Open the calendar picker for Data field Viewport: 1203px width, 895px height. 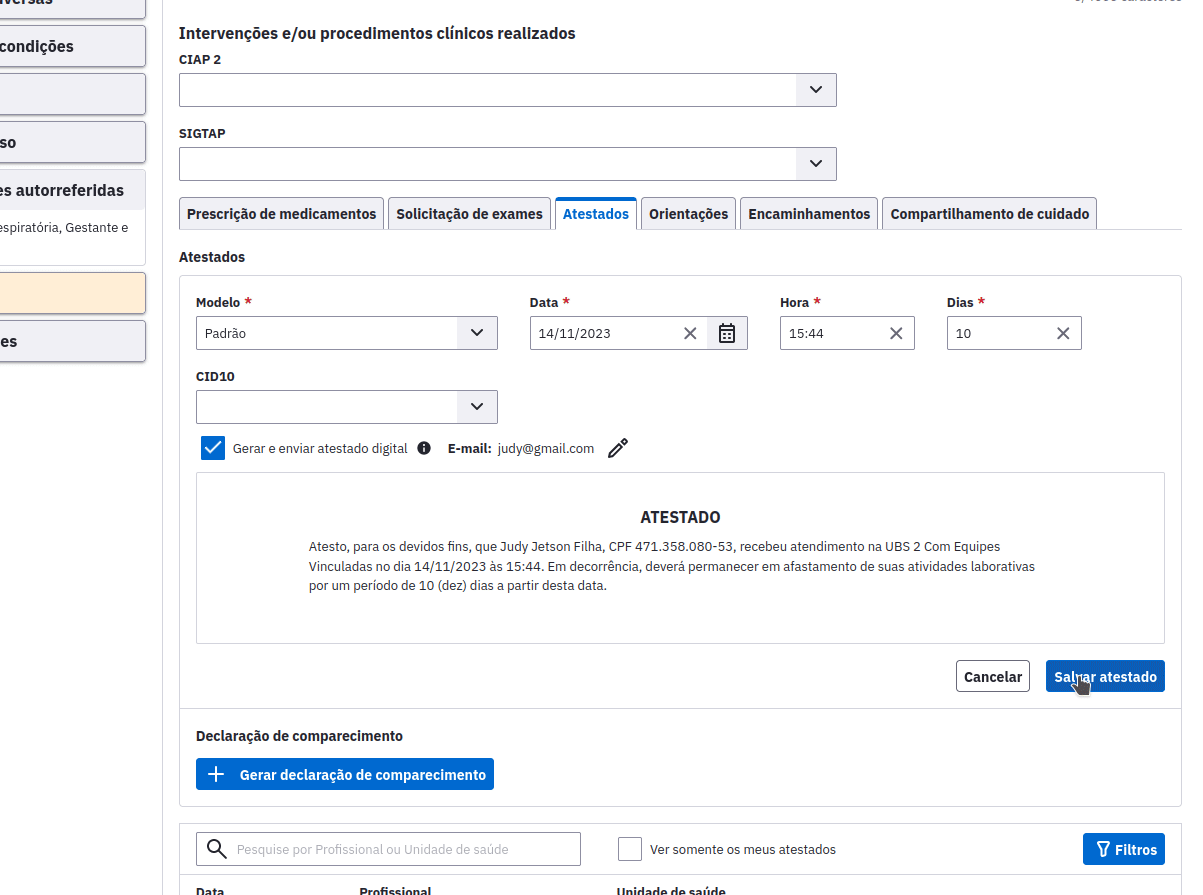pos(727,334)
